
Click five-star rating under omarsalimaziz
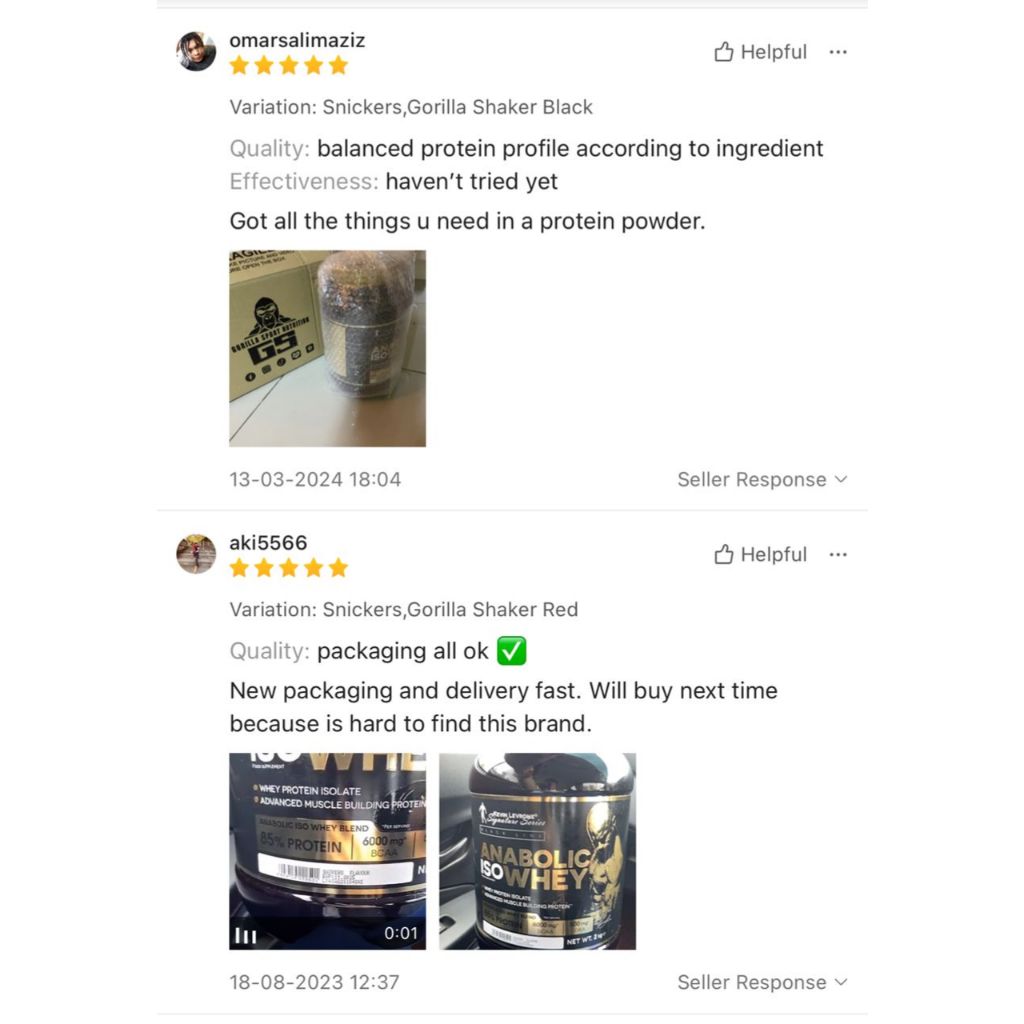pyautogui.click(x=289, y=65)
